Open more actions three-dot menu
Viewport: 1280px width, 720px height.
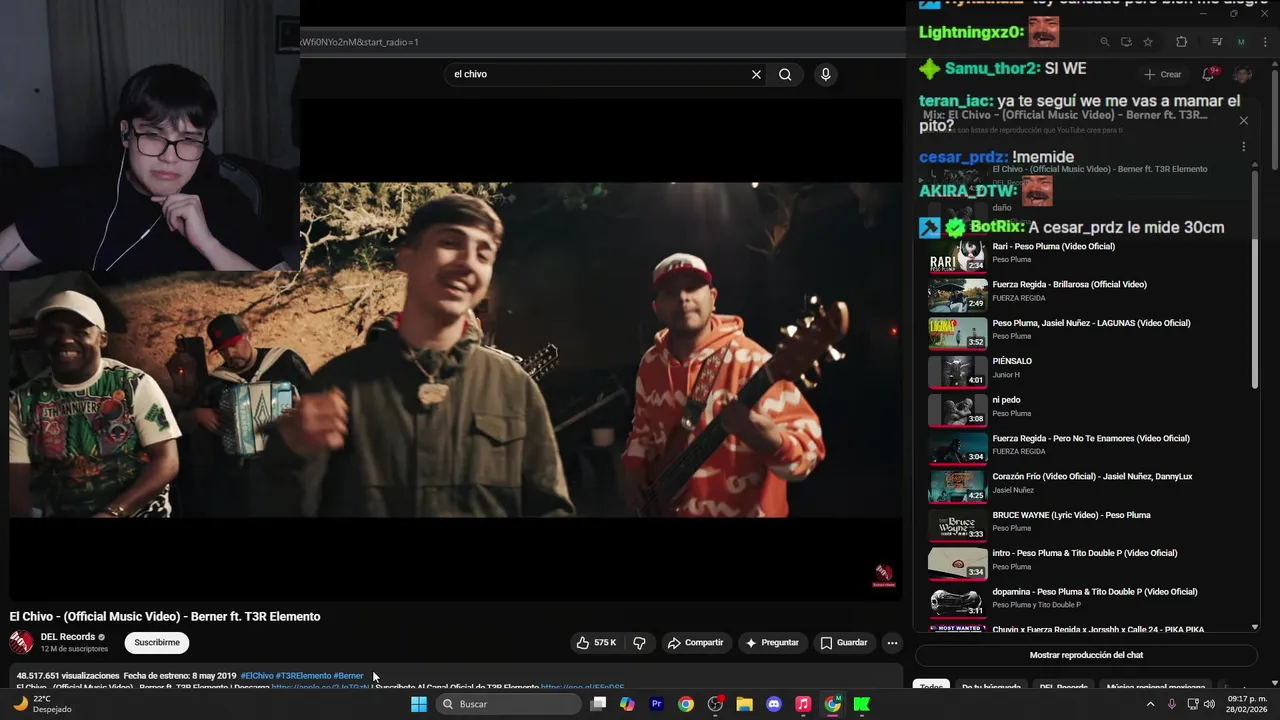tap(892, 643)
